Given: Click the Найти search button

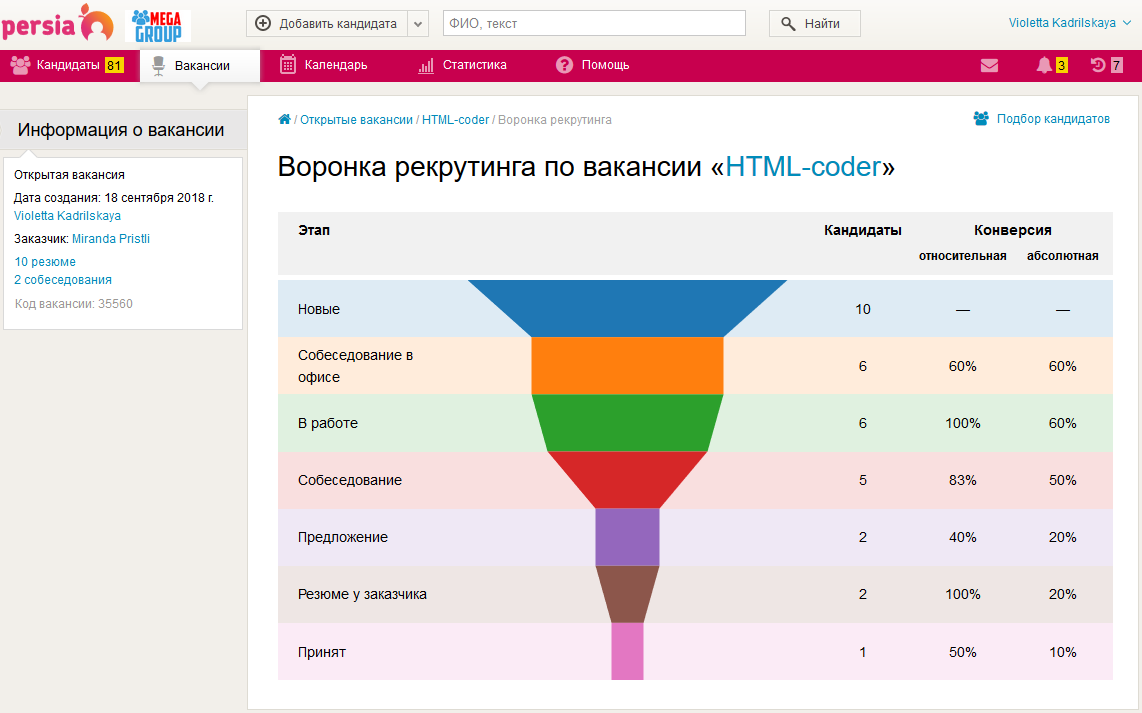Looking at the screenshot, I should [x=814, y=23].
